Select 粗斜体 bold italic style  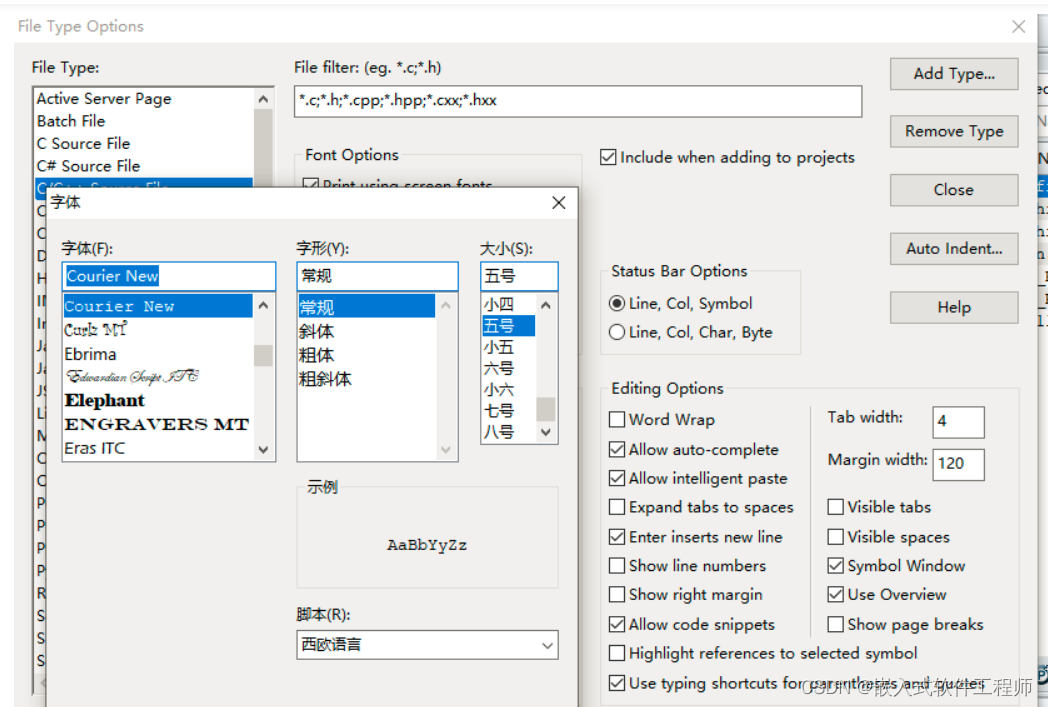(x=366, y=379)
